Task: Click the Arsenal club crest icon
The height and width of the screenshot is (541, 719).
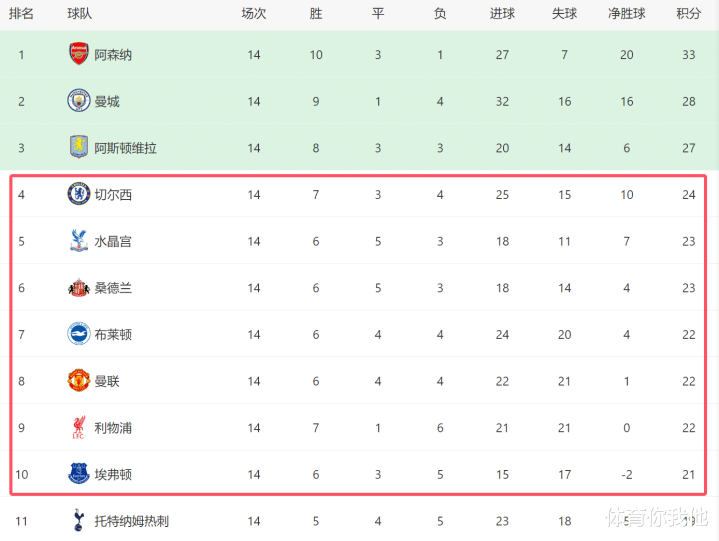Action: [x=78, y=54]
